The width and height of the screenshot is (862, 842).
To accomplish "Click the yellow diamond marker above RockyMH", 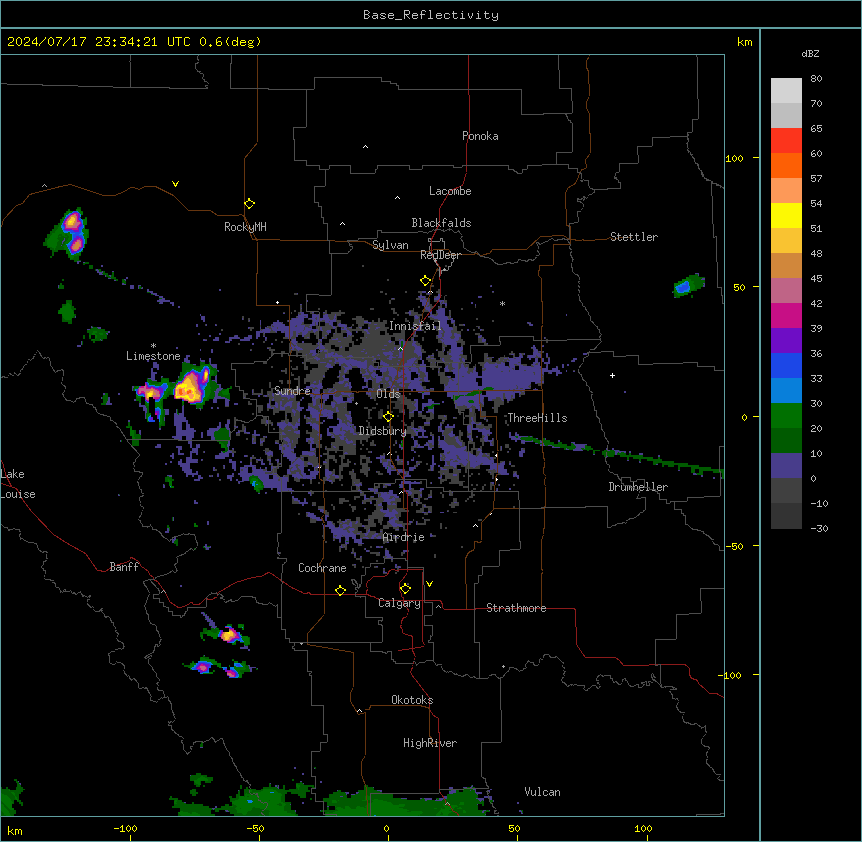I will [249, 204].
